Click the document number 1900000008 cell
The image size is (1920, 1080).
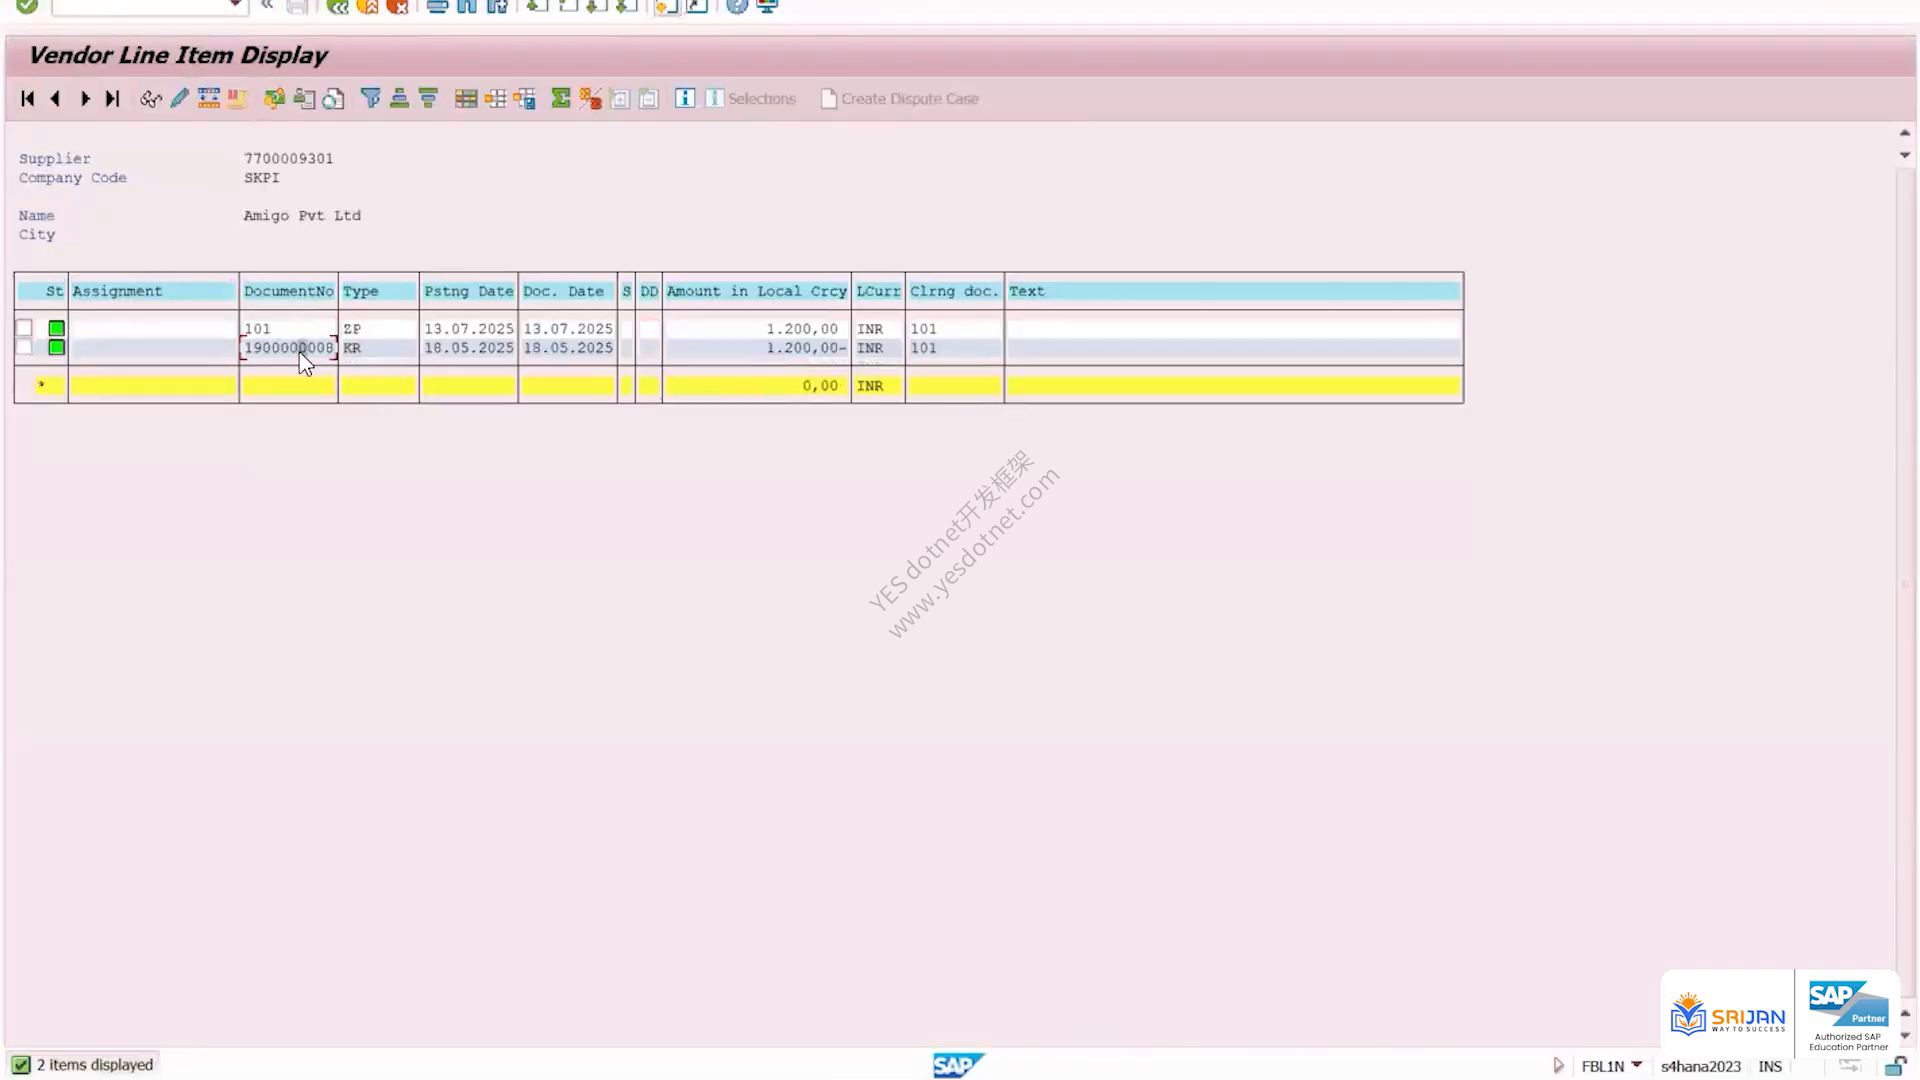288,348
